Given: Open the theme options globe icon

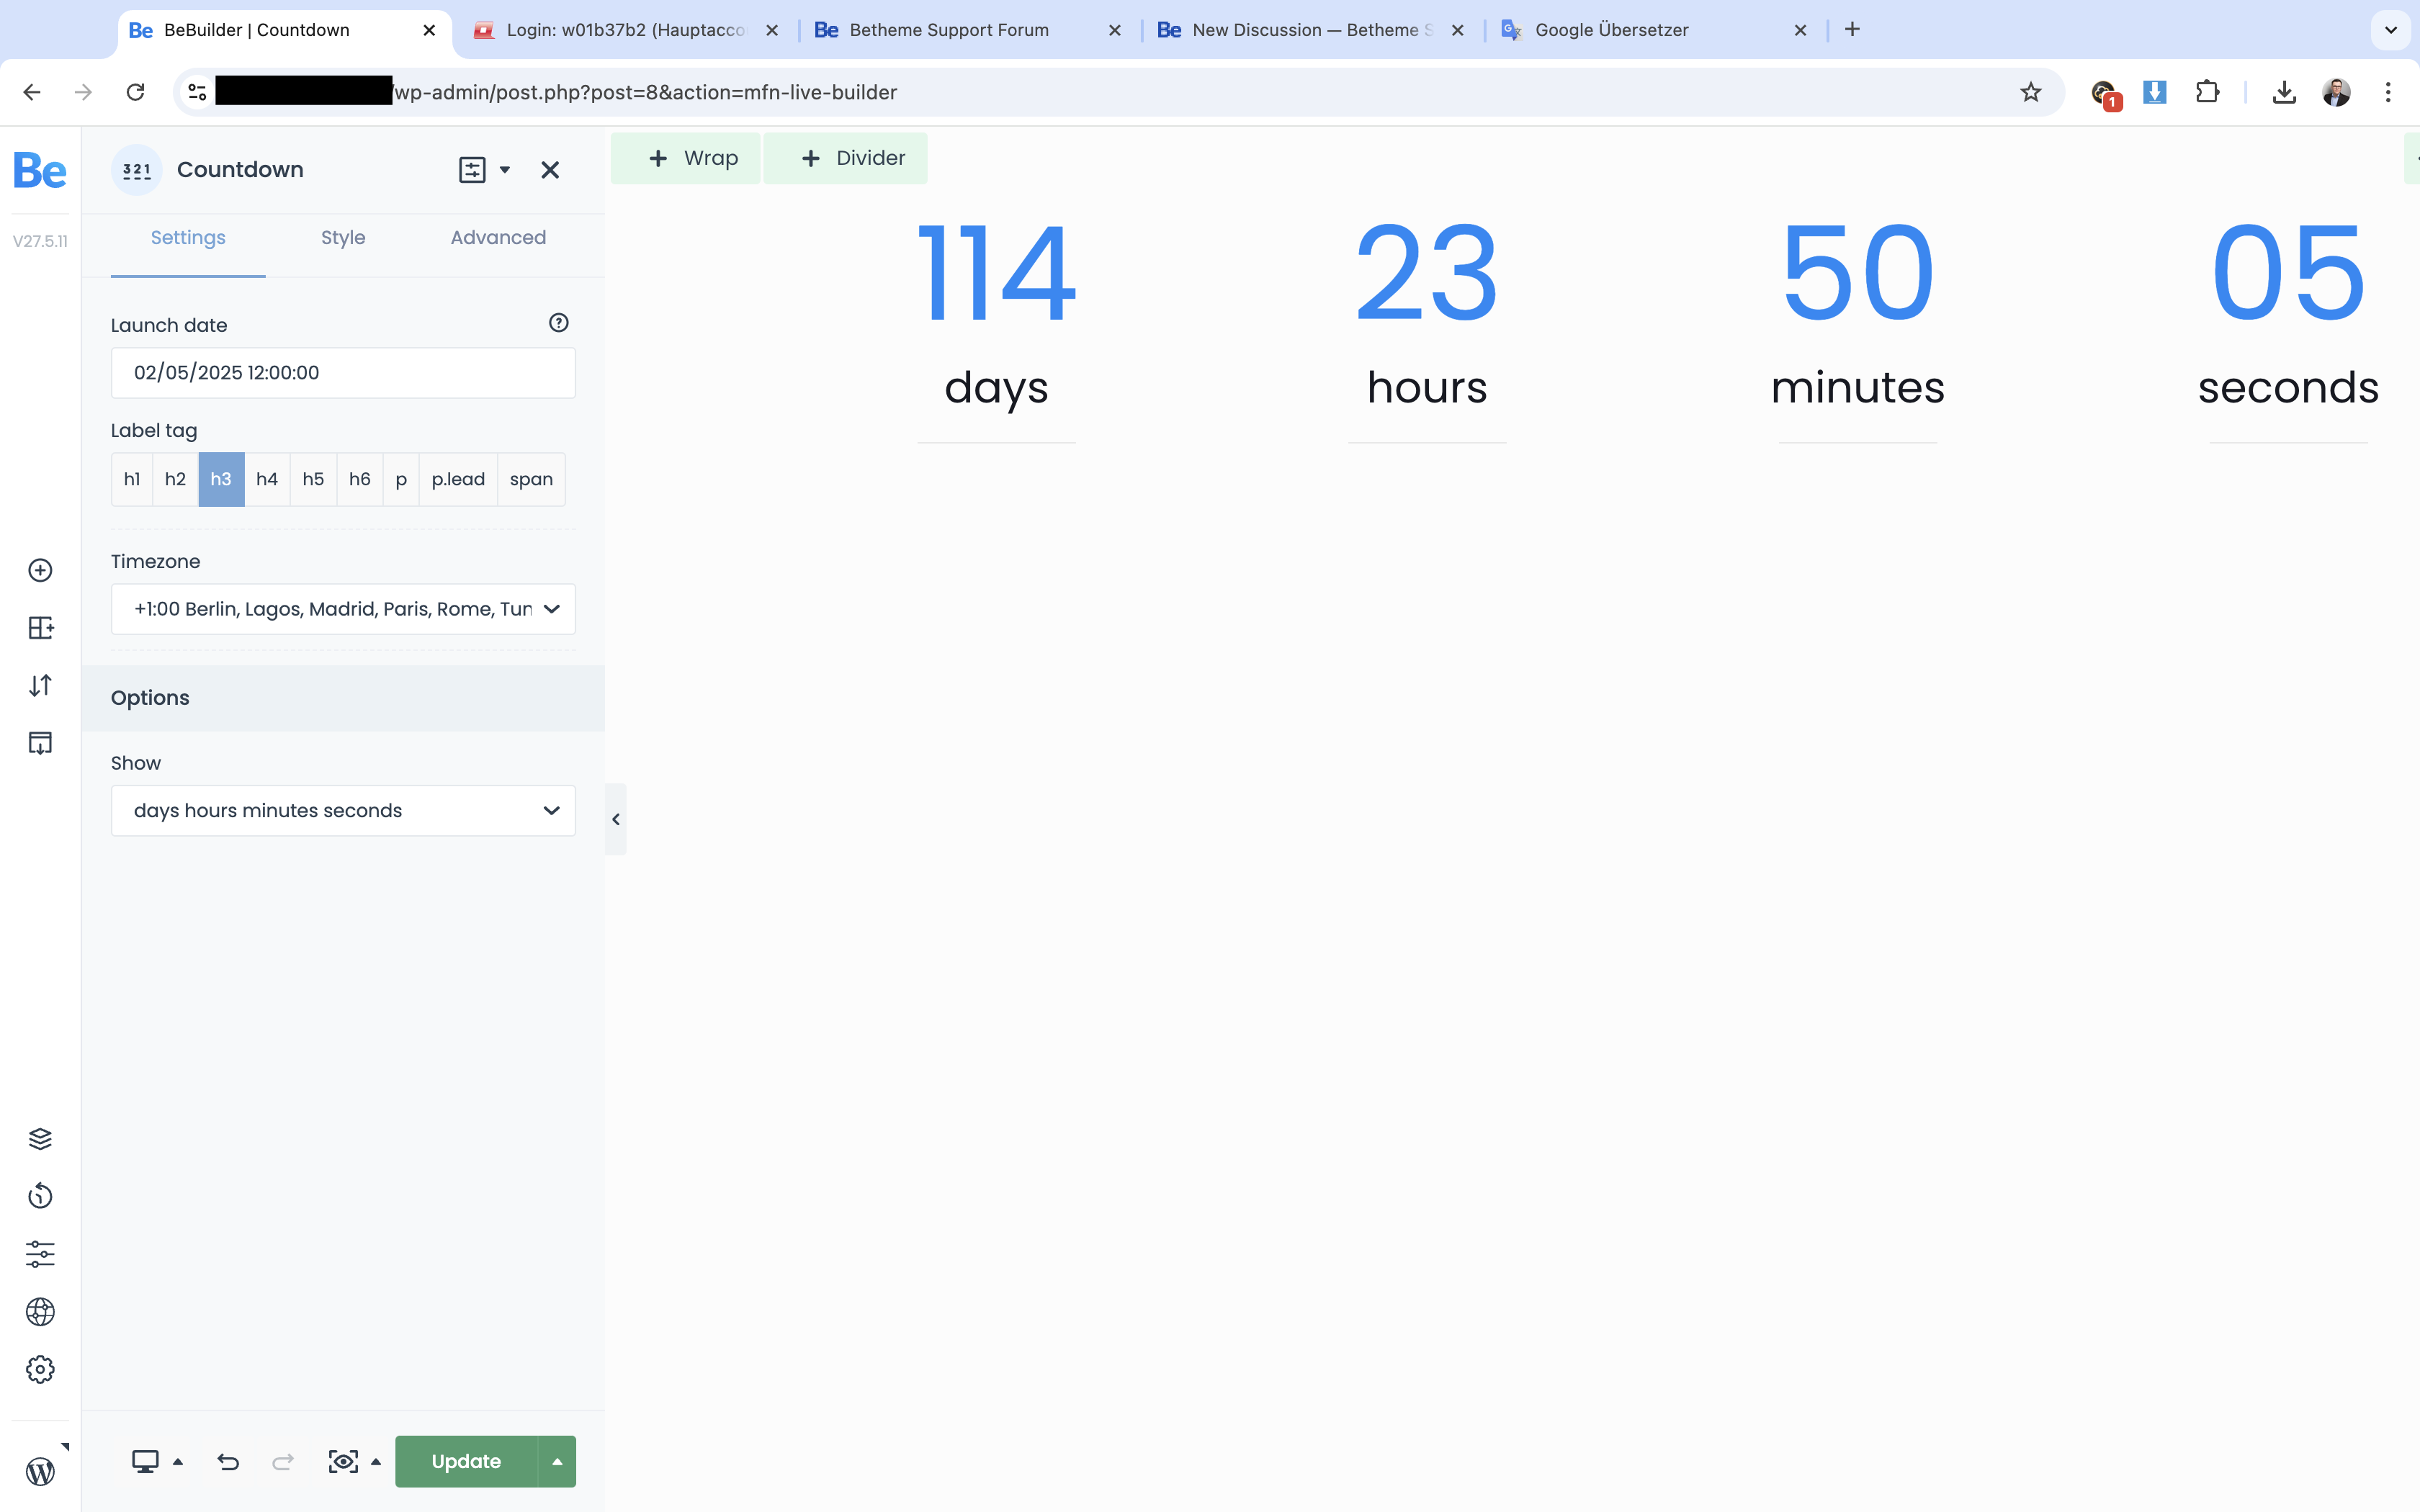Looking at the screenshot, I should point(40,1312).
